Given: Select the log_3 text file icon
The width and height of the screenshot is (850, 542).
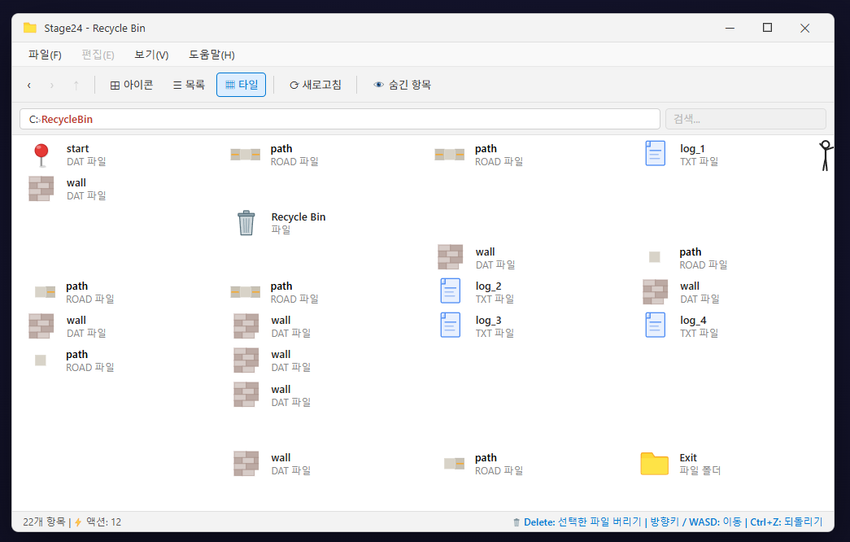Looking at the screenshot, I should click(x=450, y=325).
